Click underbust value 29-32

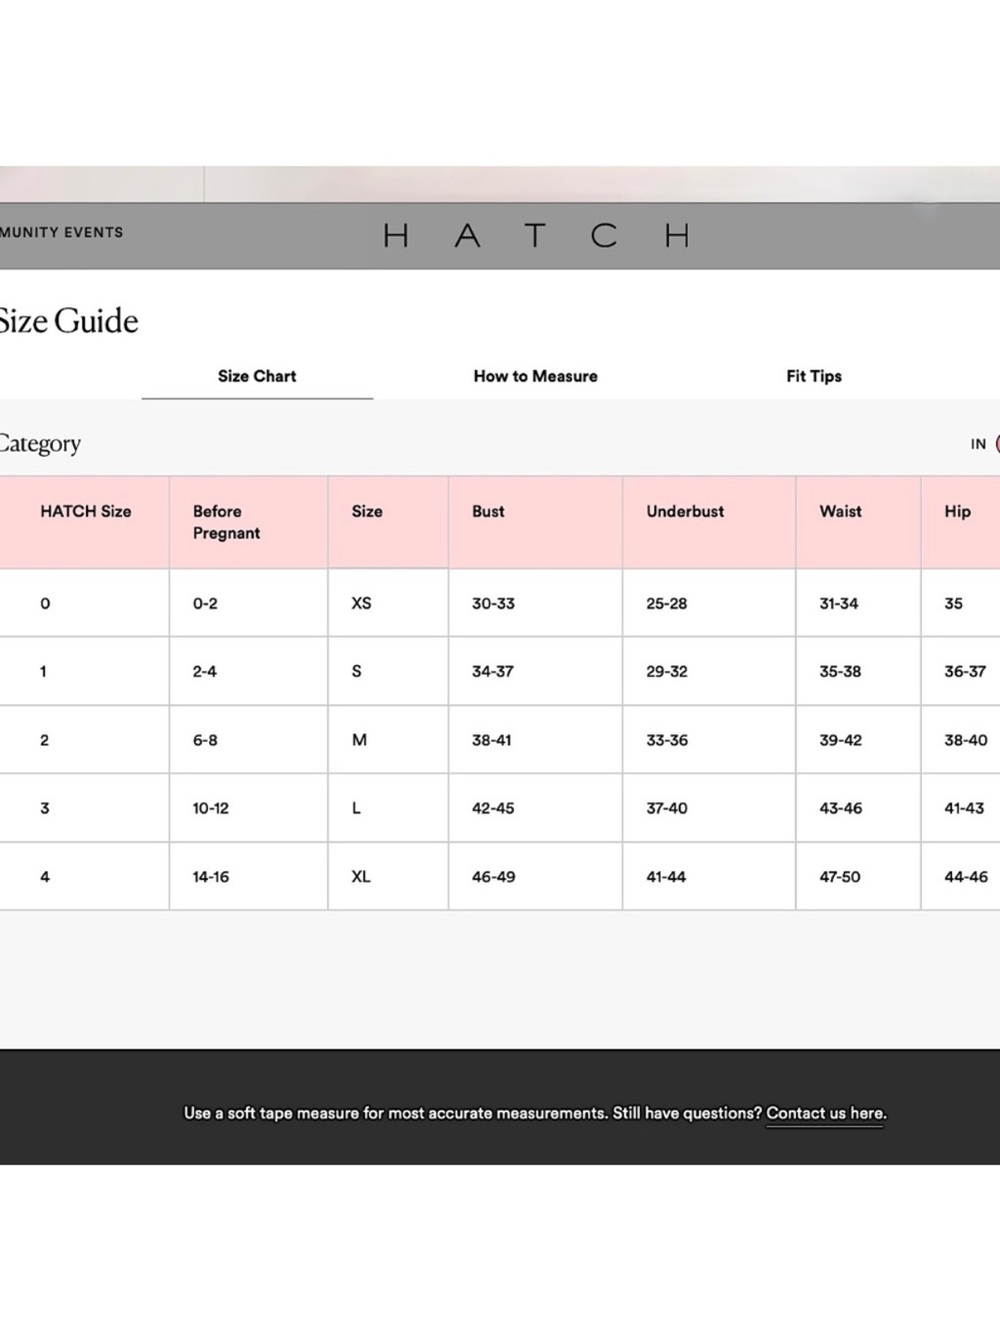(x=666, y=671)
